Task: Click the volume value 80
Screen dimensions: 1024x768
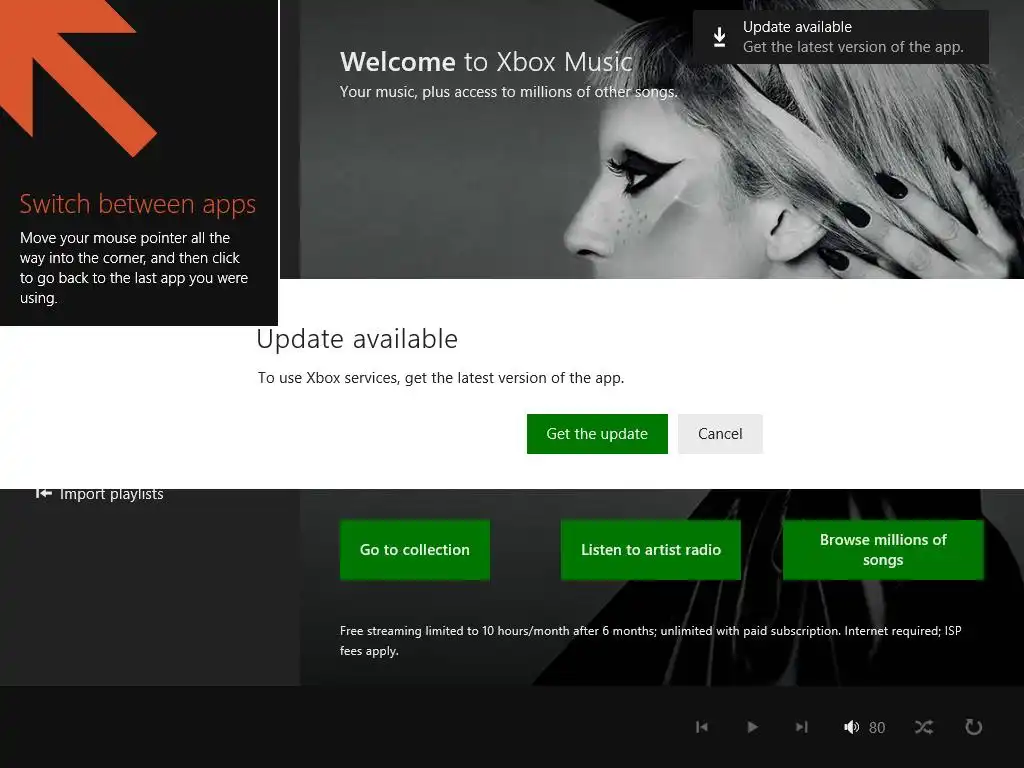Action: pyautogui.click(x=877, y=728)
